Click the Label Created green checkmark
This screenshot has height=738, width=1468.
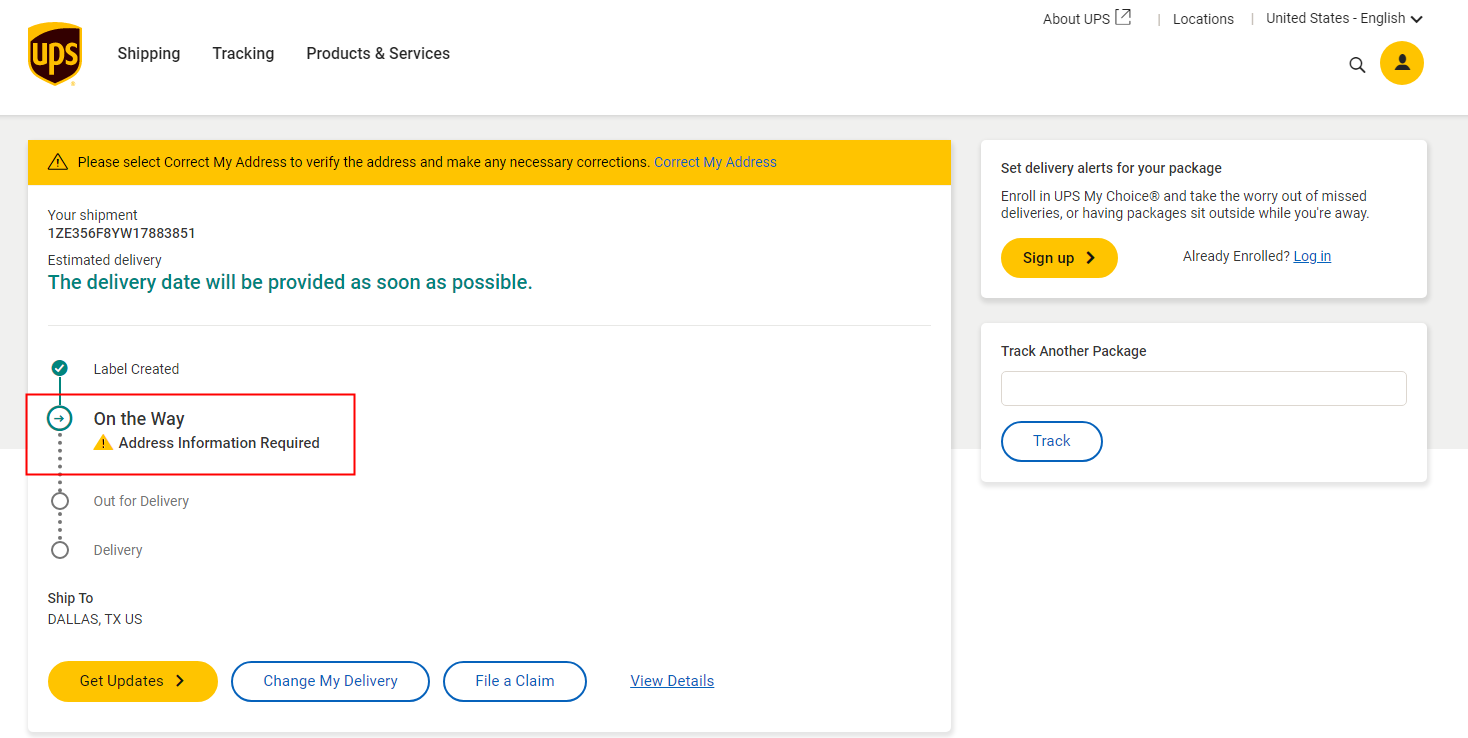pos(60,368)
